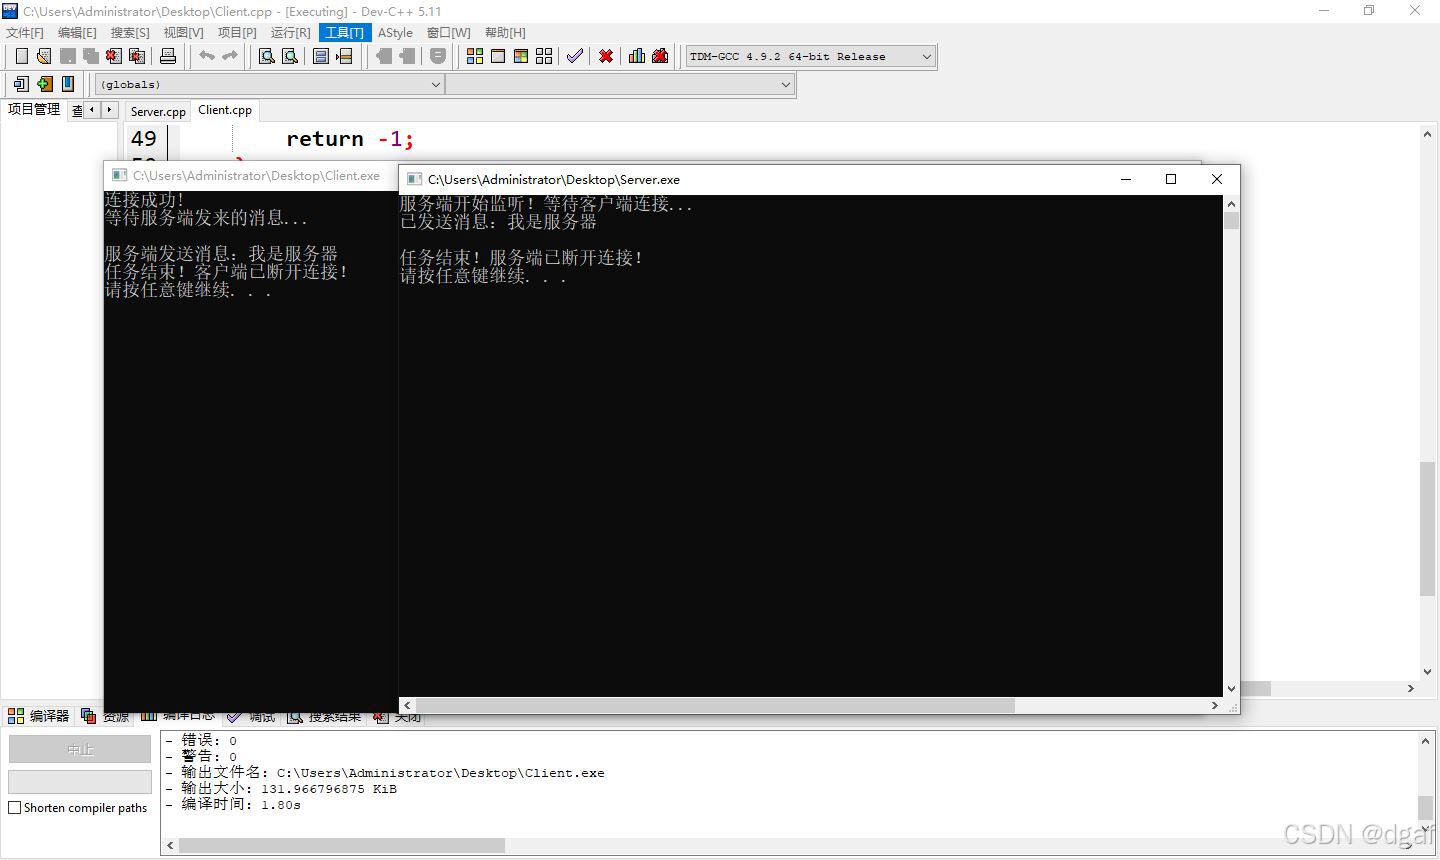Open the 帮助[H] menu
This screenshot has height=860, width=1440.
click(505, 33)
